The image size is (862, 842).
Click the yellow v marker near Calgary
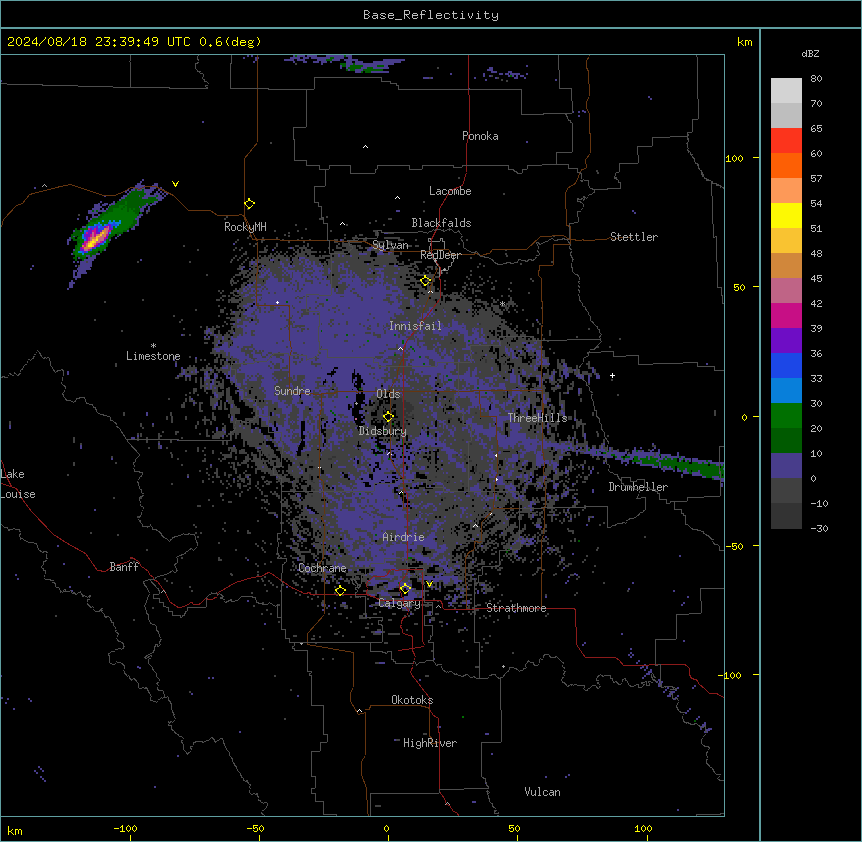pos(429,584)
